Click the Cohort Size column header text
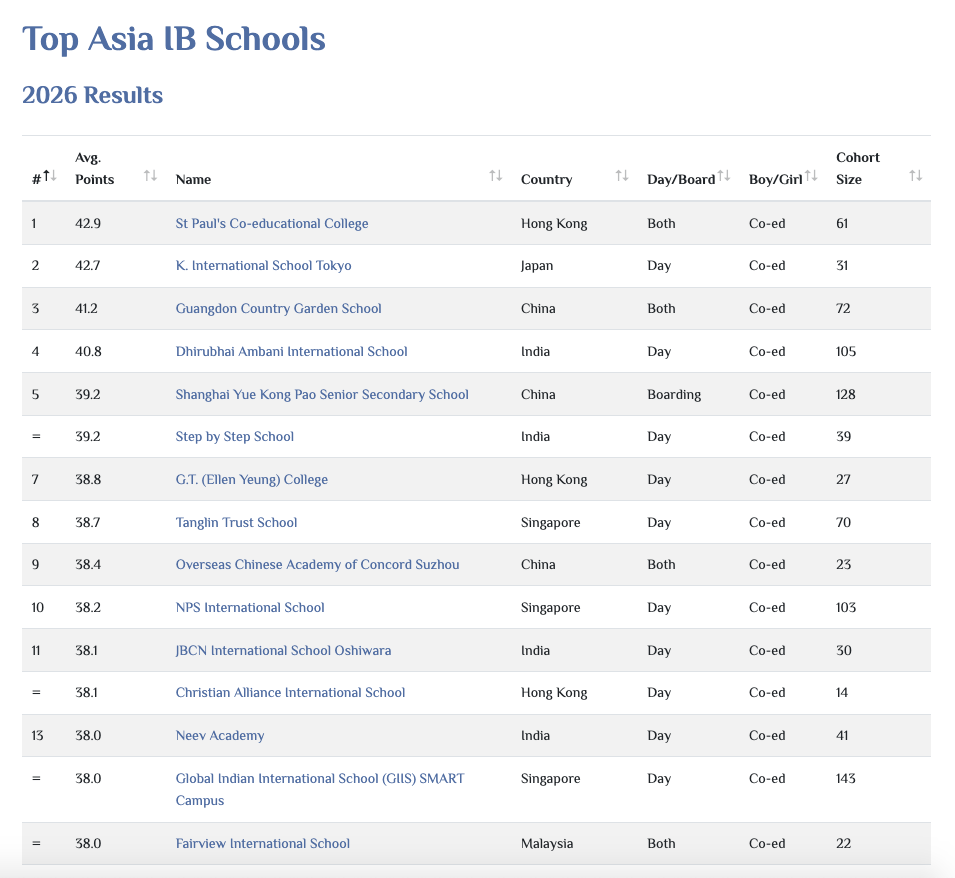 tap(858, 169)
